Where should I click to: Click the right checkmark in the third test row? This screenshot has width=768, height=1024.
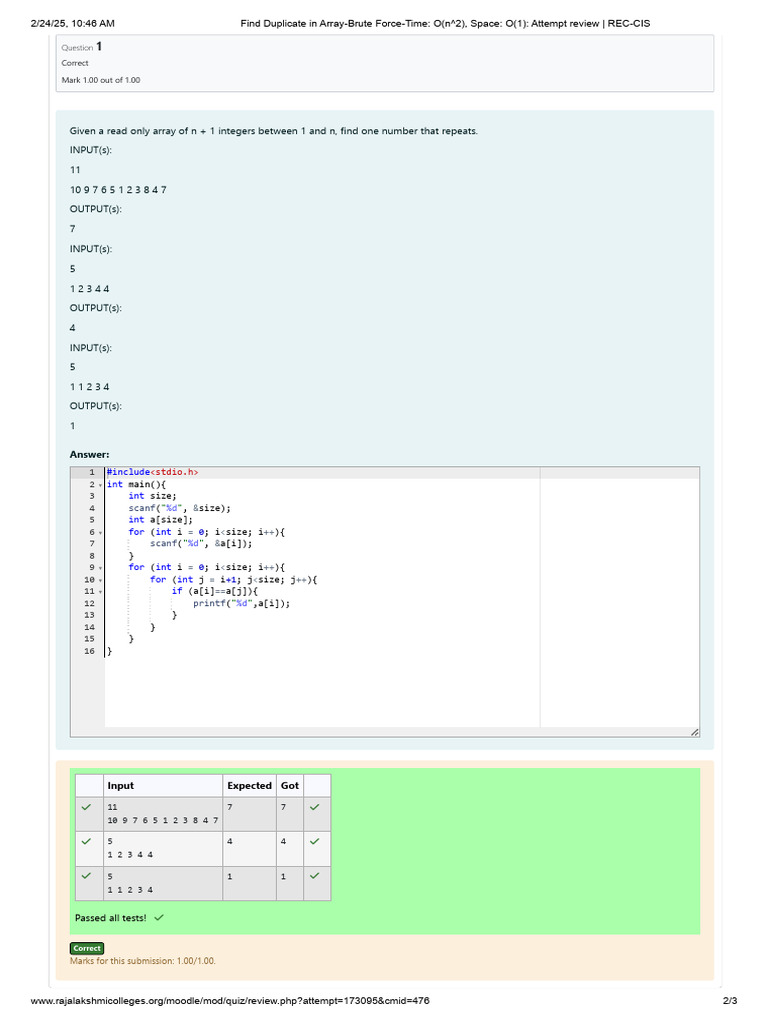(315, 876)
